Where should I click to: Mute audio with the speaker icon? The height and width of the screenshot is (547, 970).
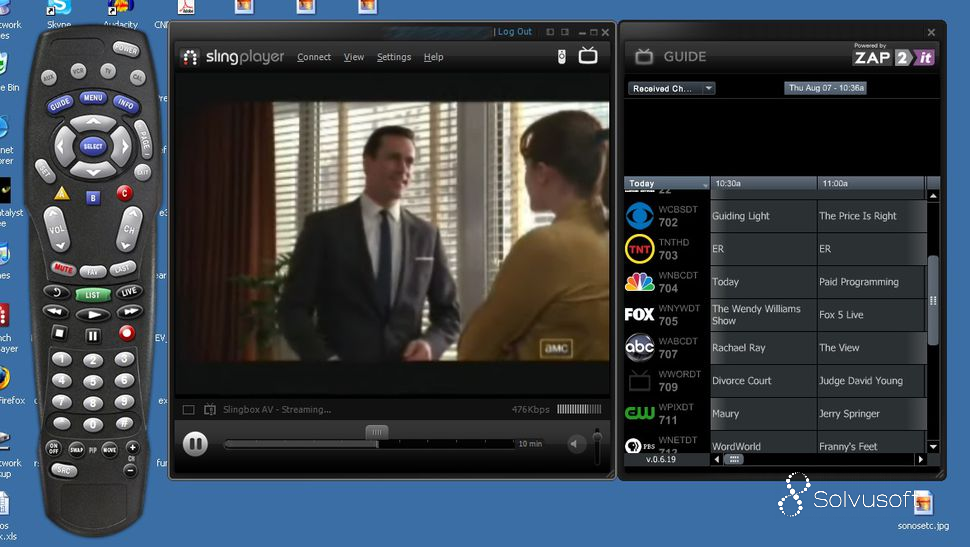point(575,444)
